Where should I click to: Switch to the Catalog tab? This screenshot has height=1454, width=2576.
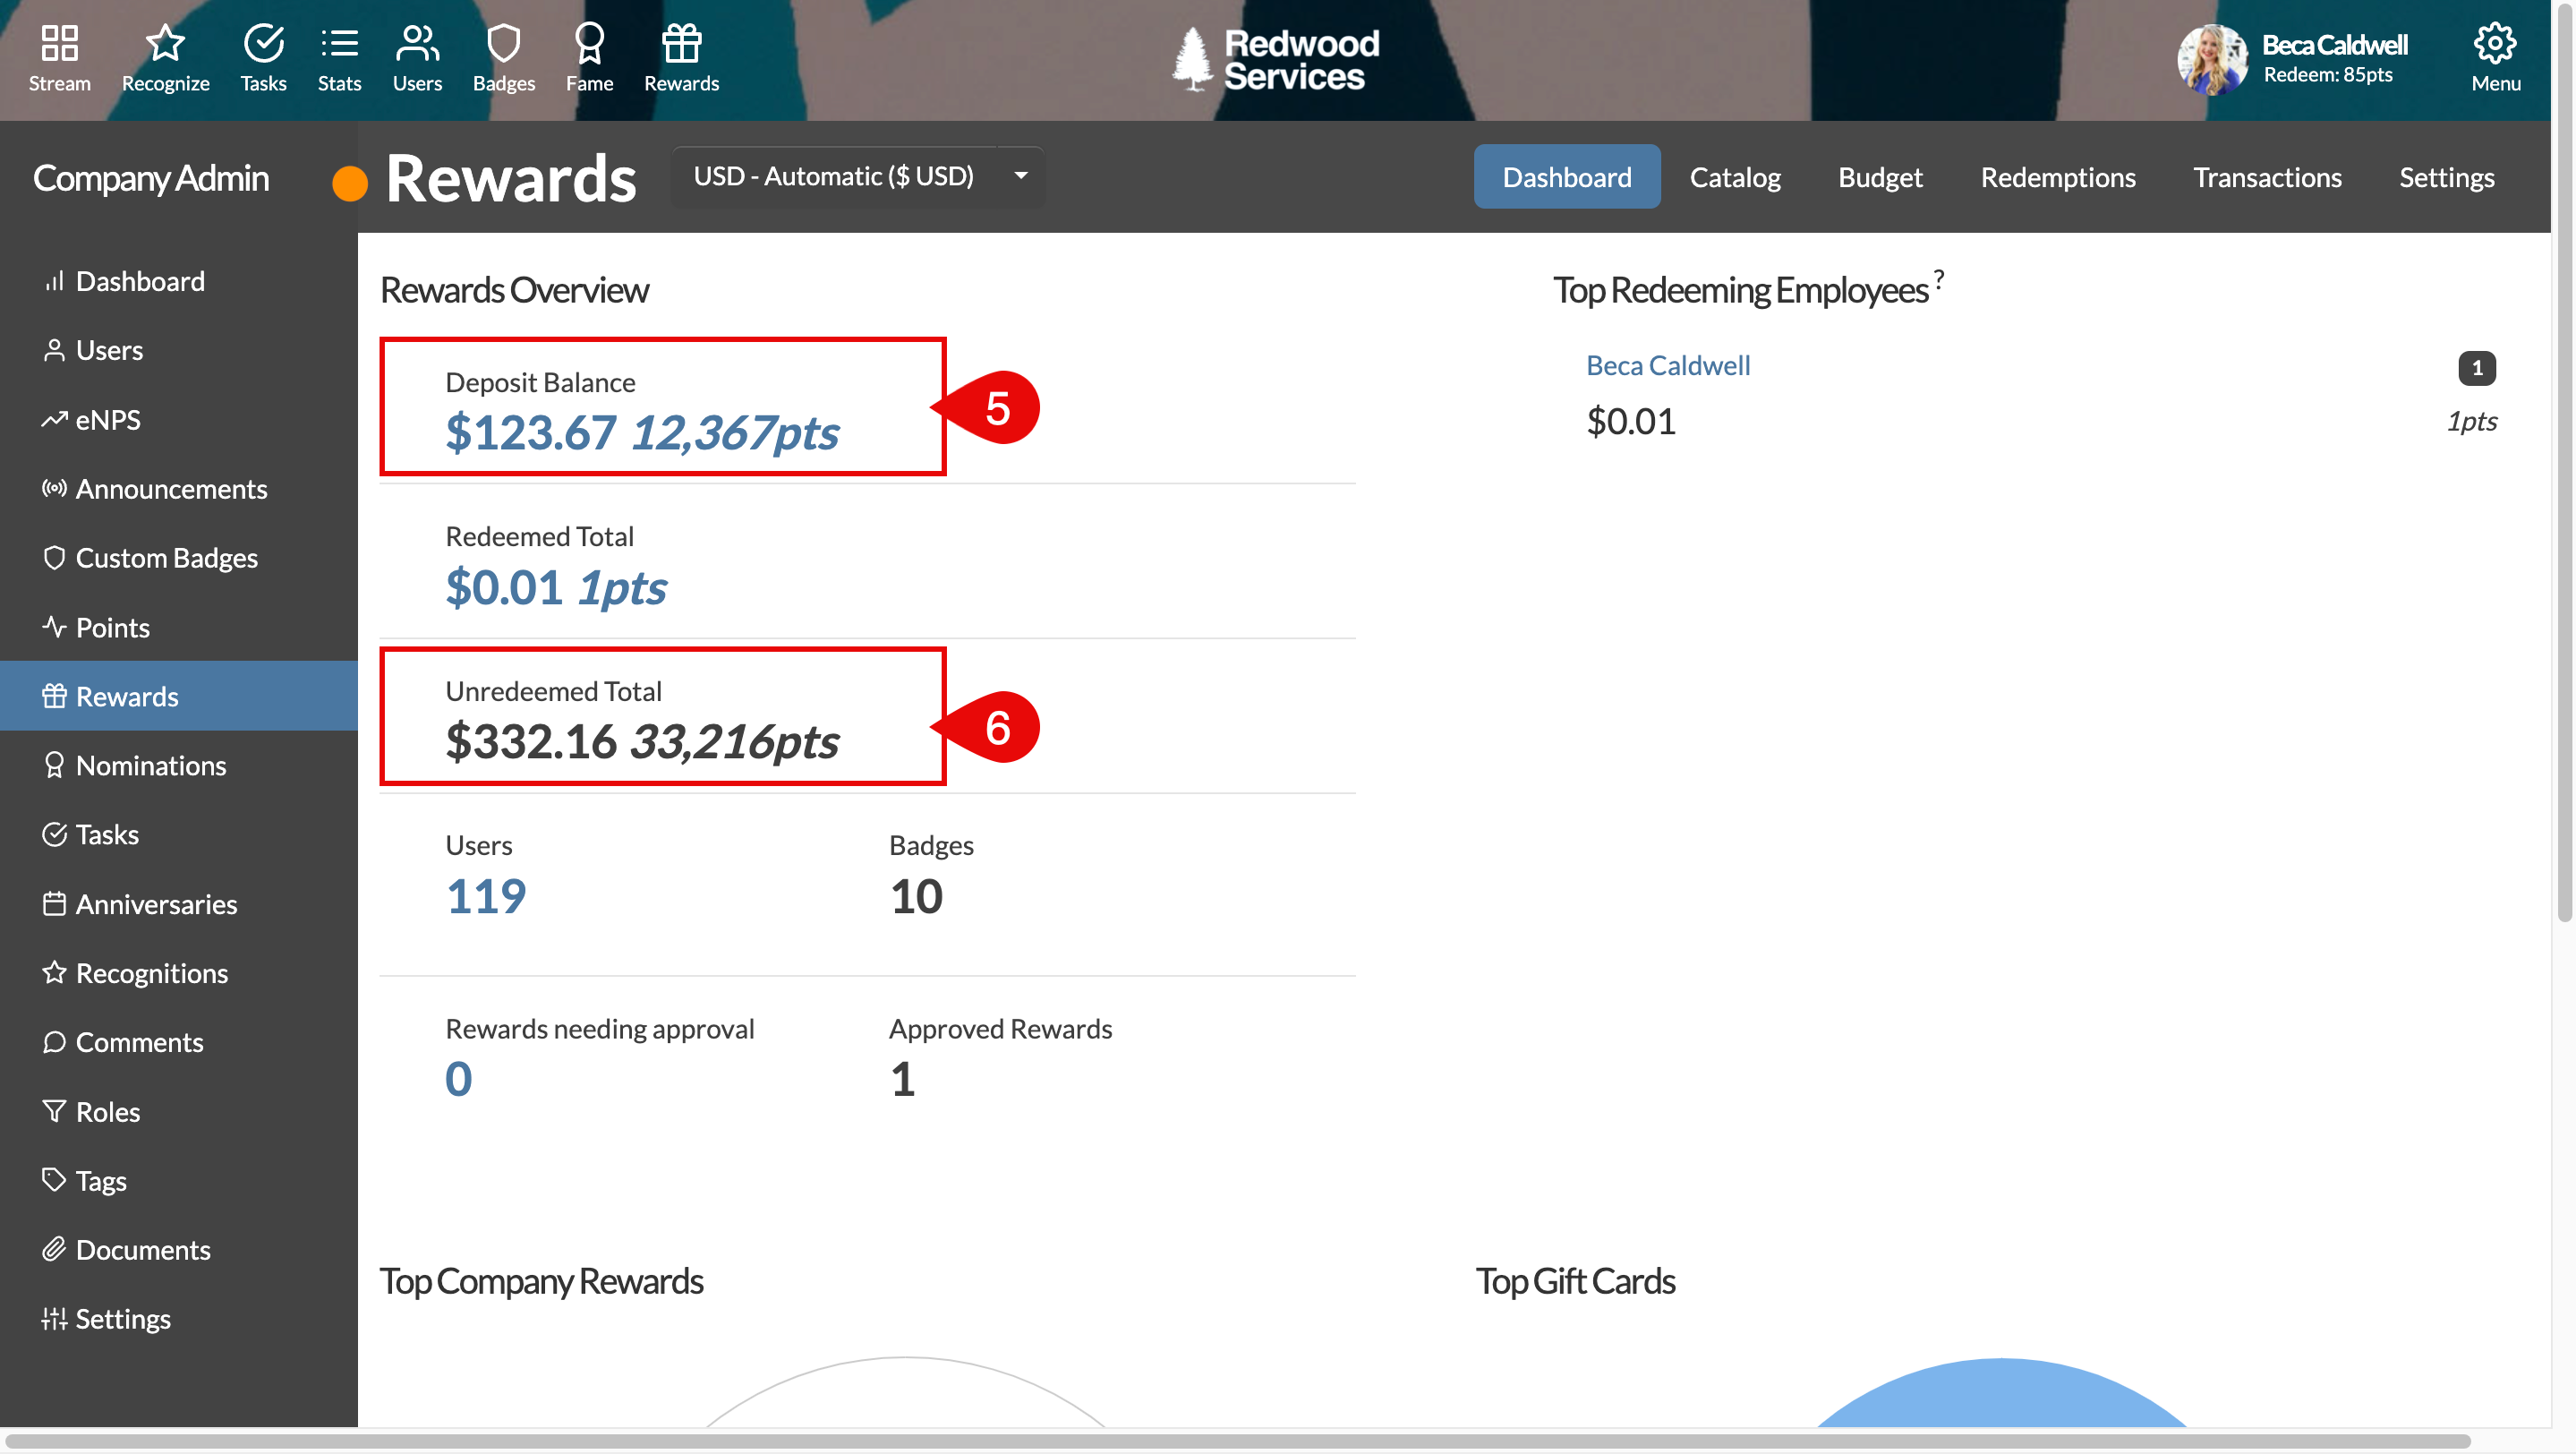coord(1735,177)
